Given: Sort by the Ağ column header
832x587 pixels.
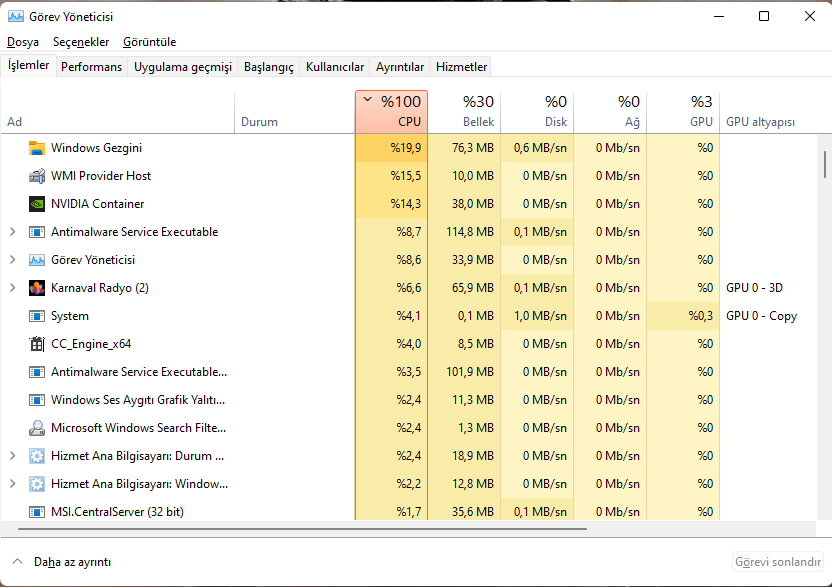Looking at the screenshot, I should (x=610, y=112).
